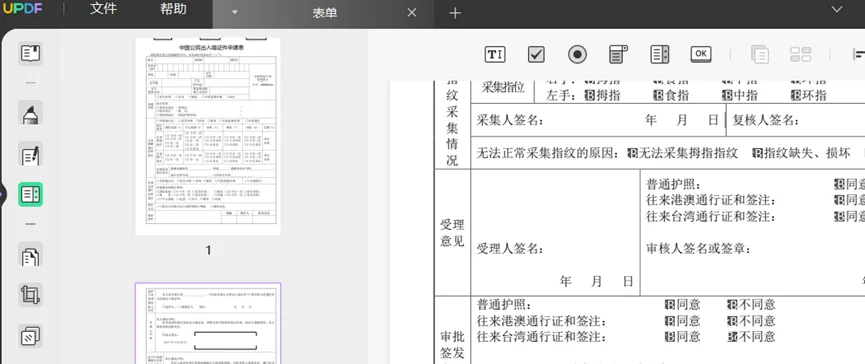Open the Edit PDF tool
This screenshot has height=364, width=865.
pos(30,156)
